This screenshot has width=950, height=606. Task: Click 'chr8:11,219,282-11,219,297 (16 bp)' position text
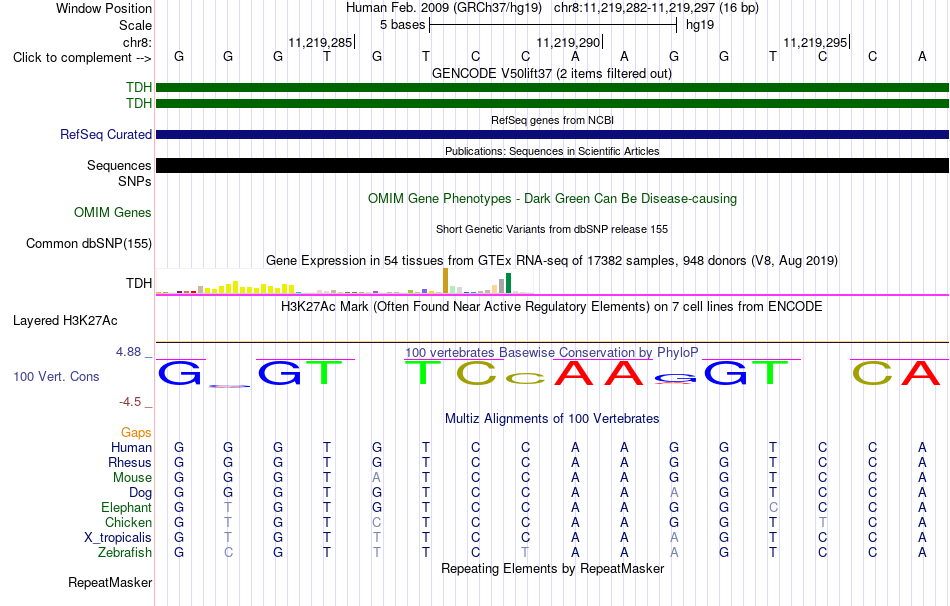click(x=656, y=8)
